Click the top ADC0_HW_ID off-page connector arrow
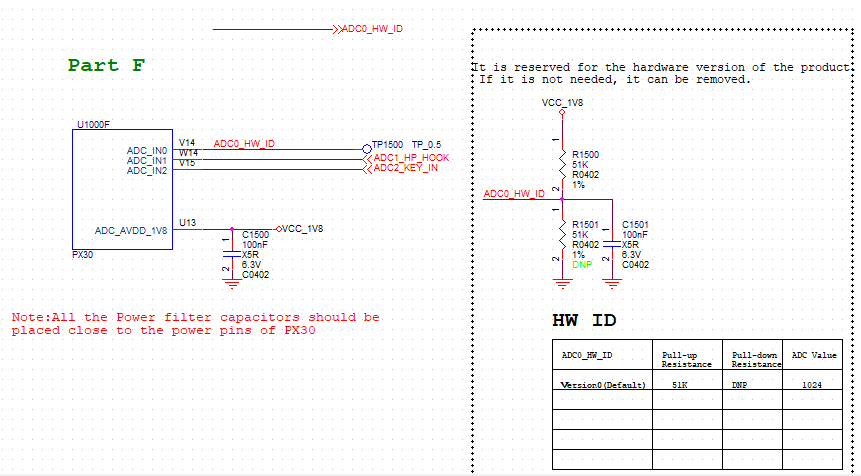861x476 pixels. [337, 29]
